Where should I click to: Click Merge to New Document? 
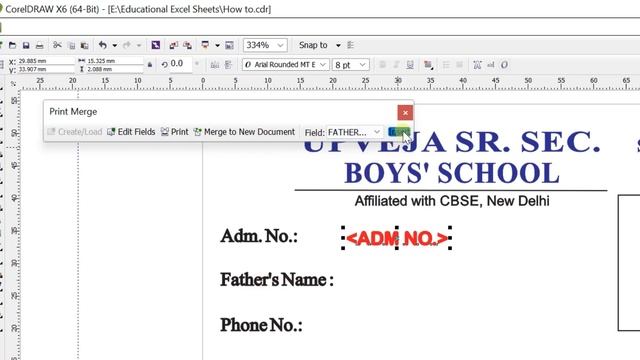tap(244, 132)
